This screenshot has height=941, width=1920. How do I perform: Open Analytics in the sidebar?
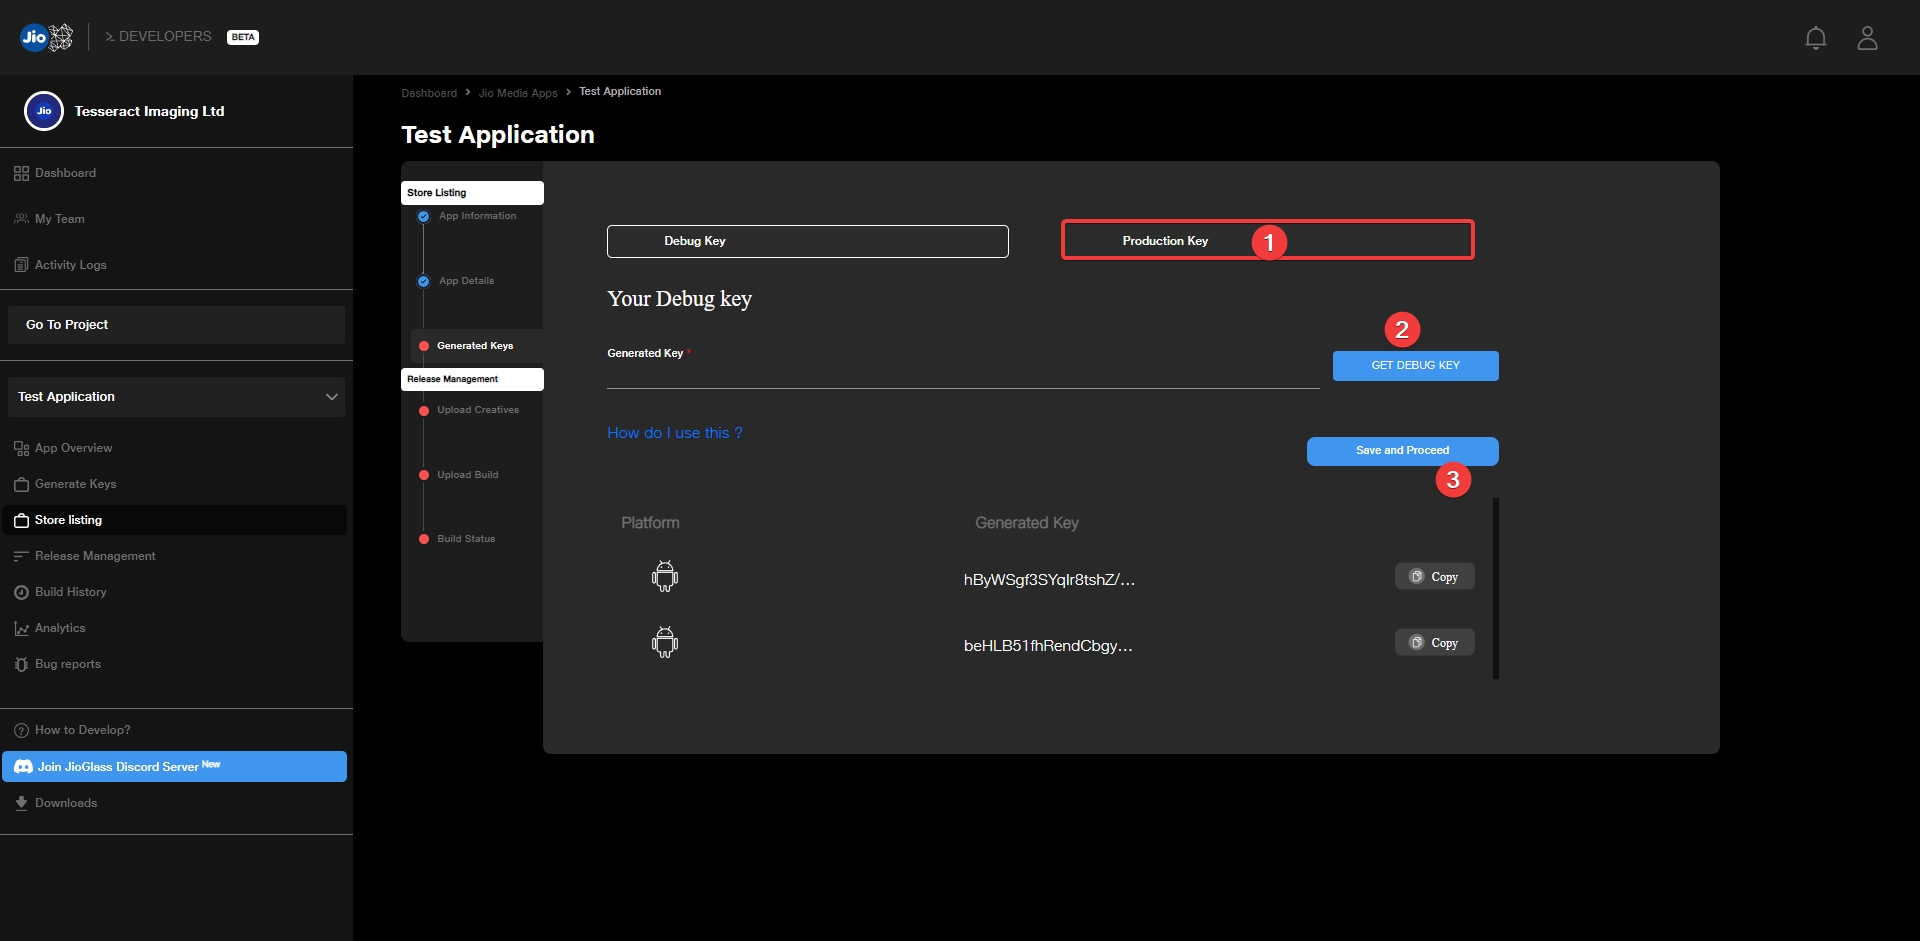pyautogui.click(x=60, y=628)
